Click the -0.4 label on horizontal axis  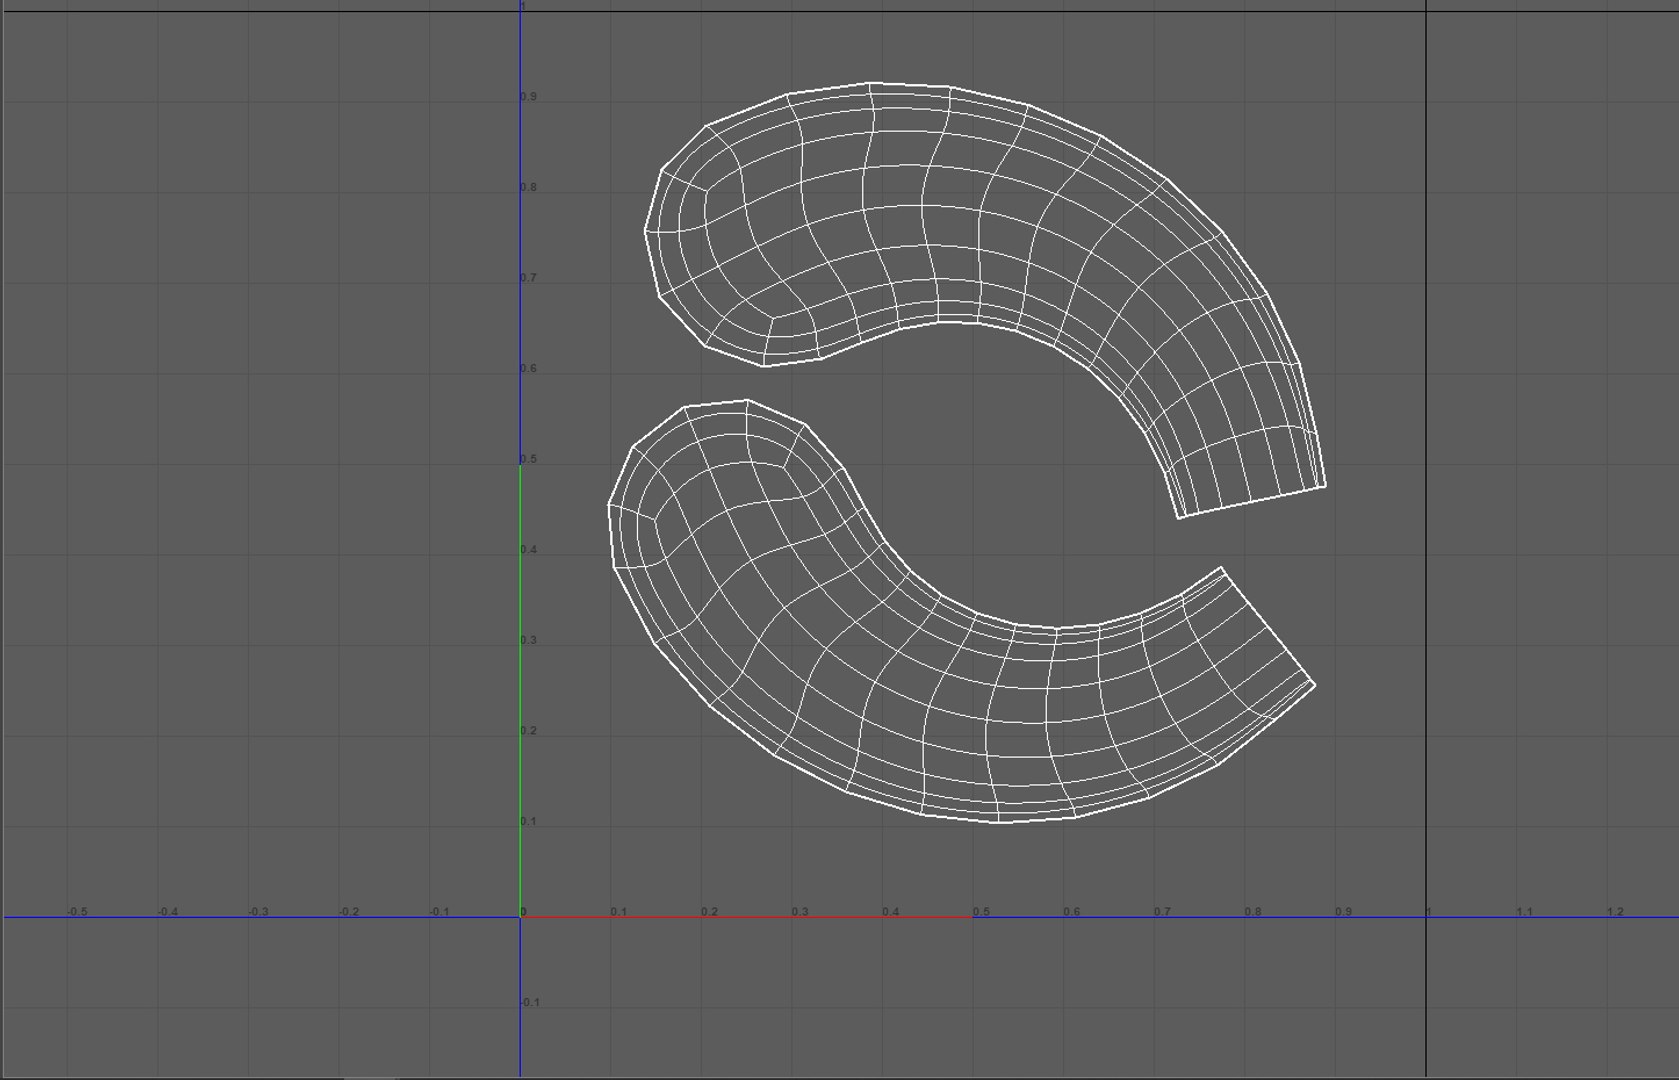click(x=168, y=912)
